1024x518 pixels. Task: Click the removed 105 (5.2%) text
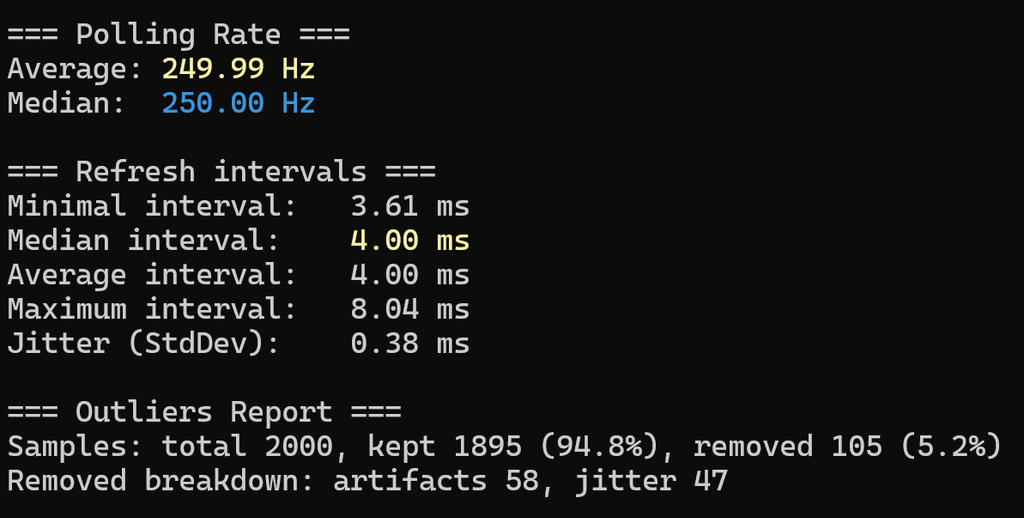[x=847, y=447]
